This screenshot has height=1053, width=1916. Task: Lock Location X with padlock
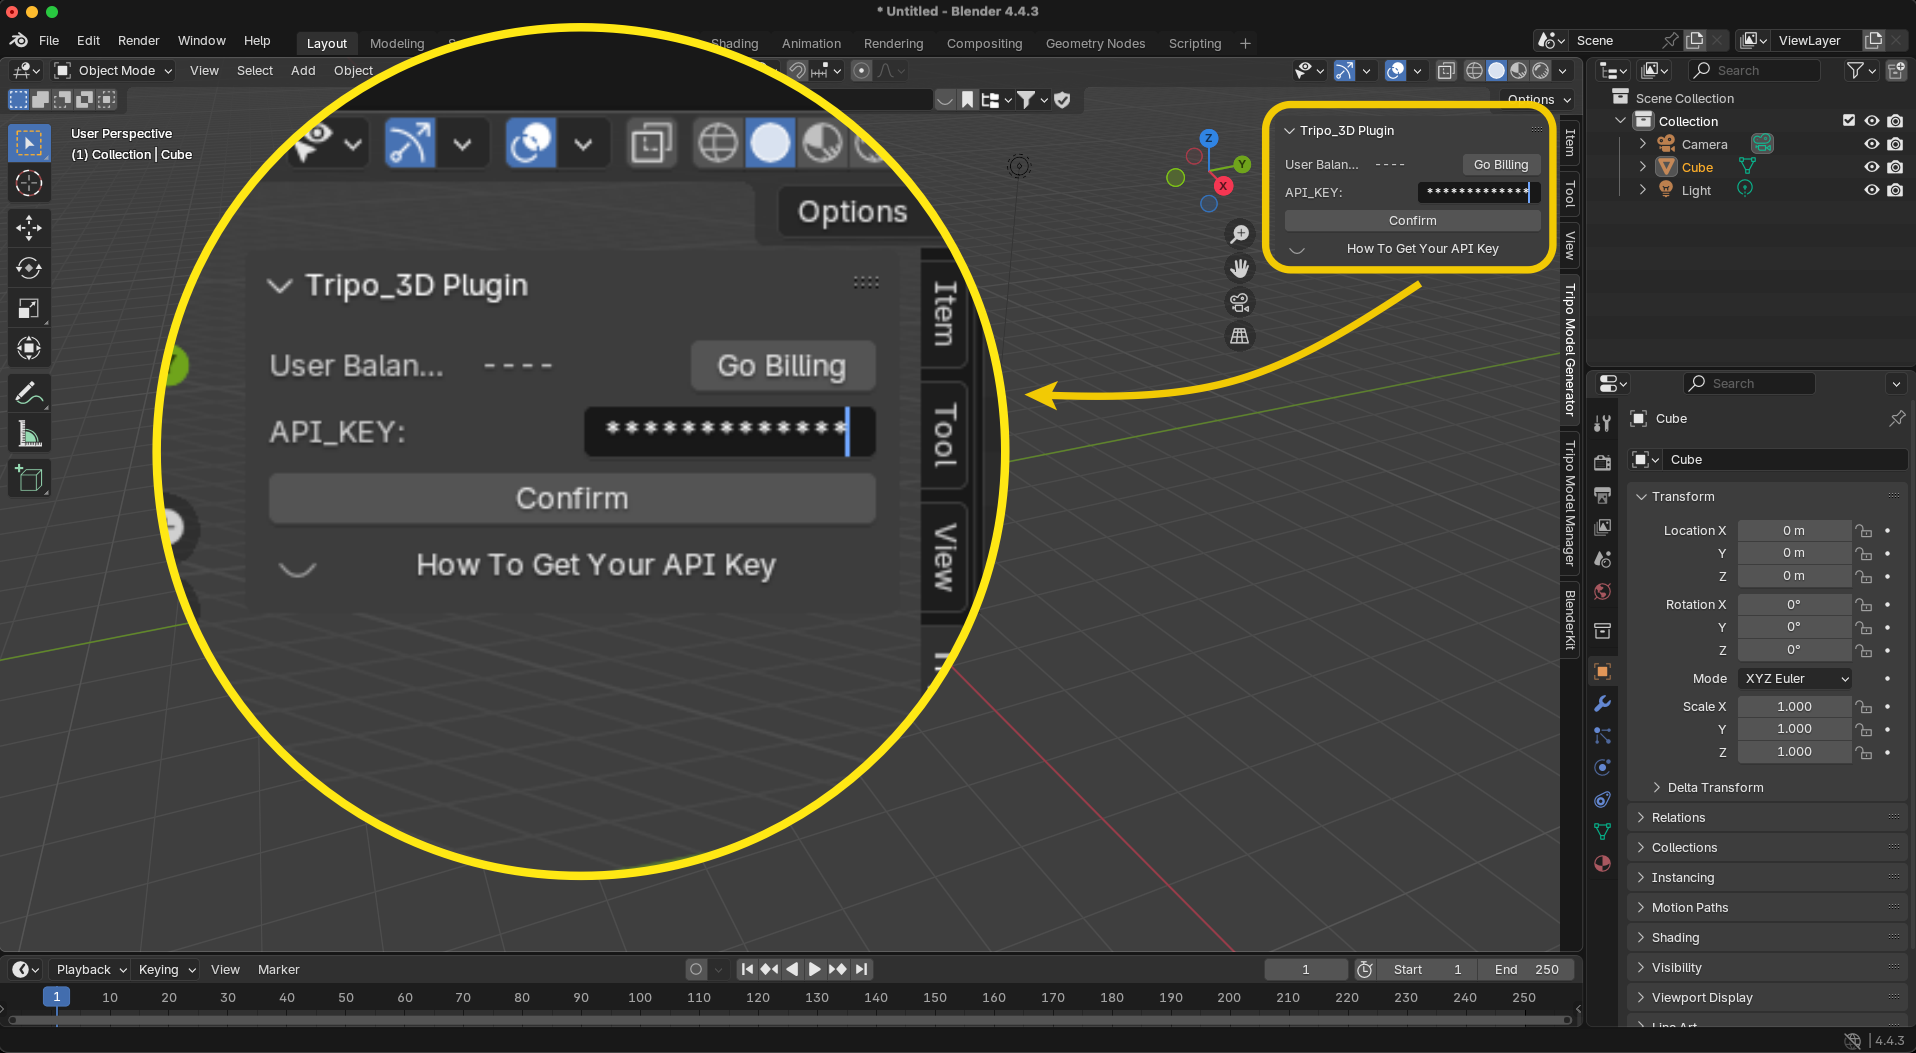1864,531
